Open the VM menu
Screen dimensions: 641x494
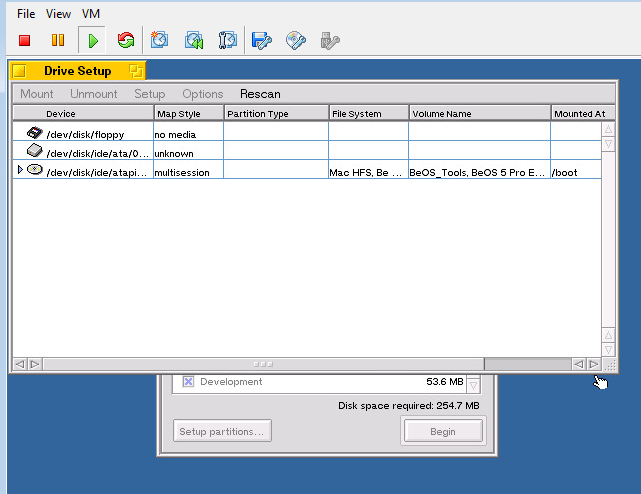[91, 14]
